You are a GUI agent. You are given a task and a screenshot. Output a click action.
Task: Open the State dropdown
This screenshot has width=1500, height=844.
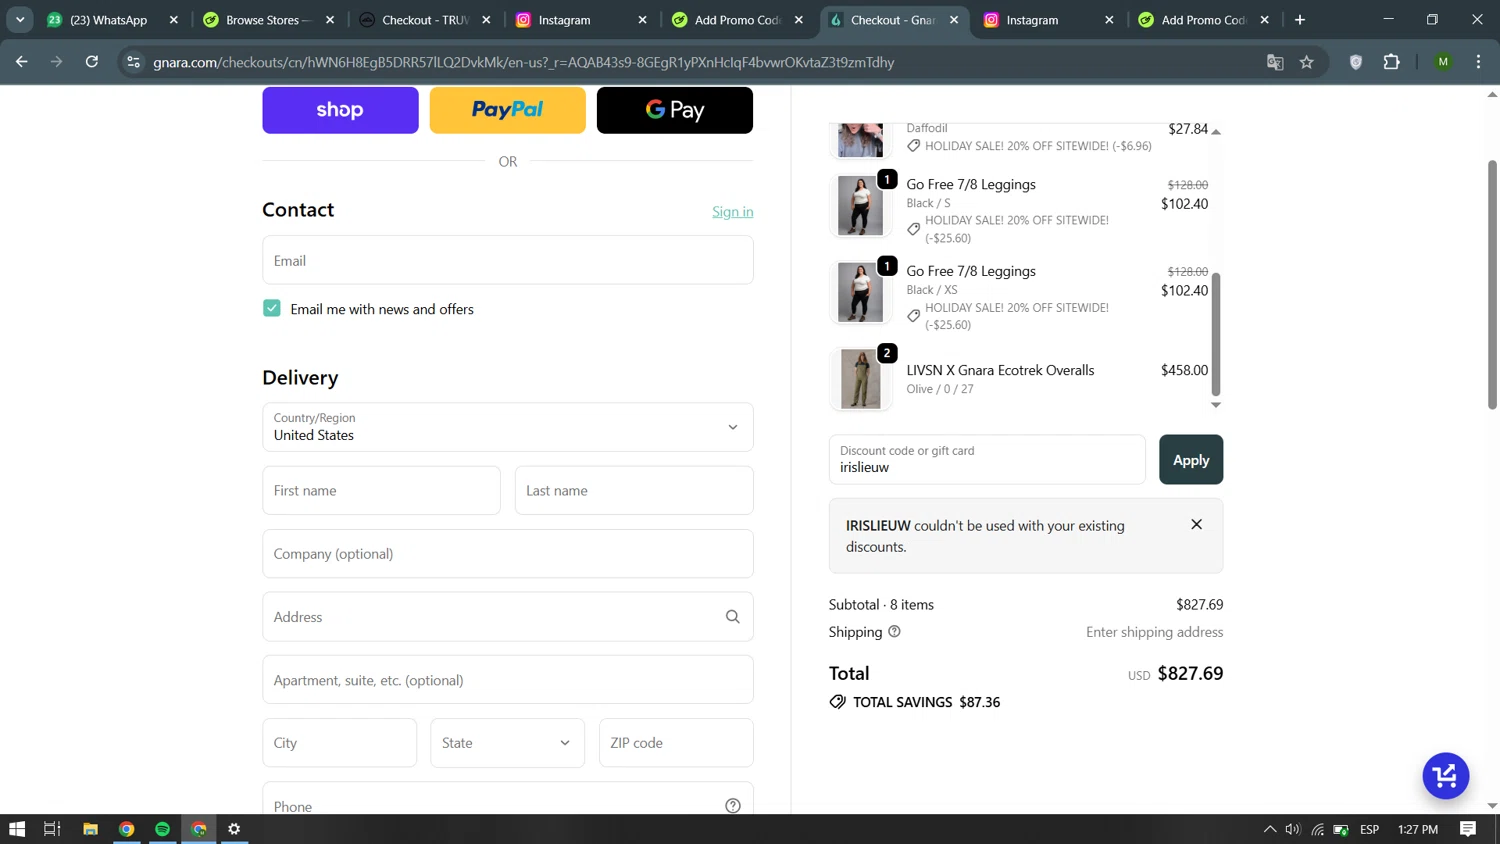click(x=507, y=743)
